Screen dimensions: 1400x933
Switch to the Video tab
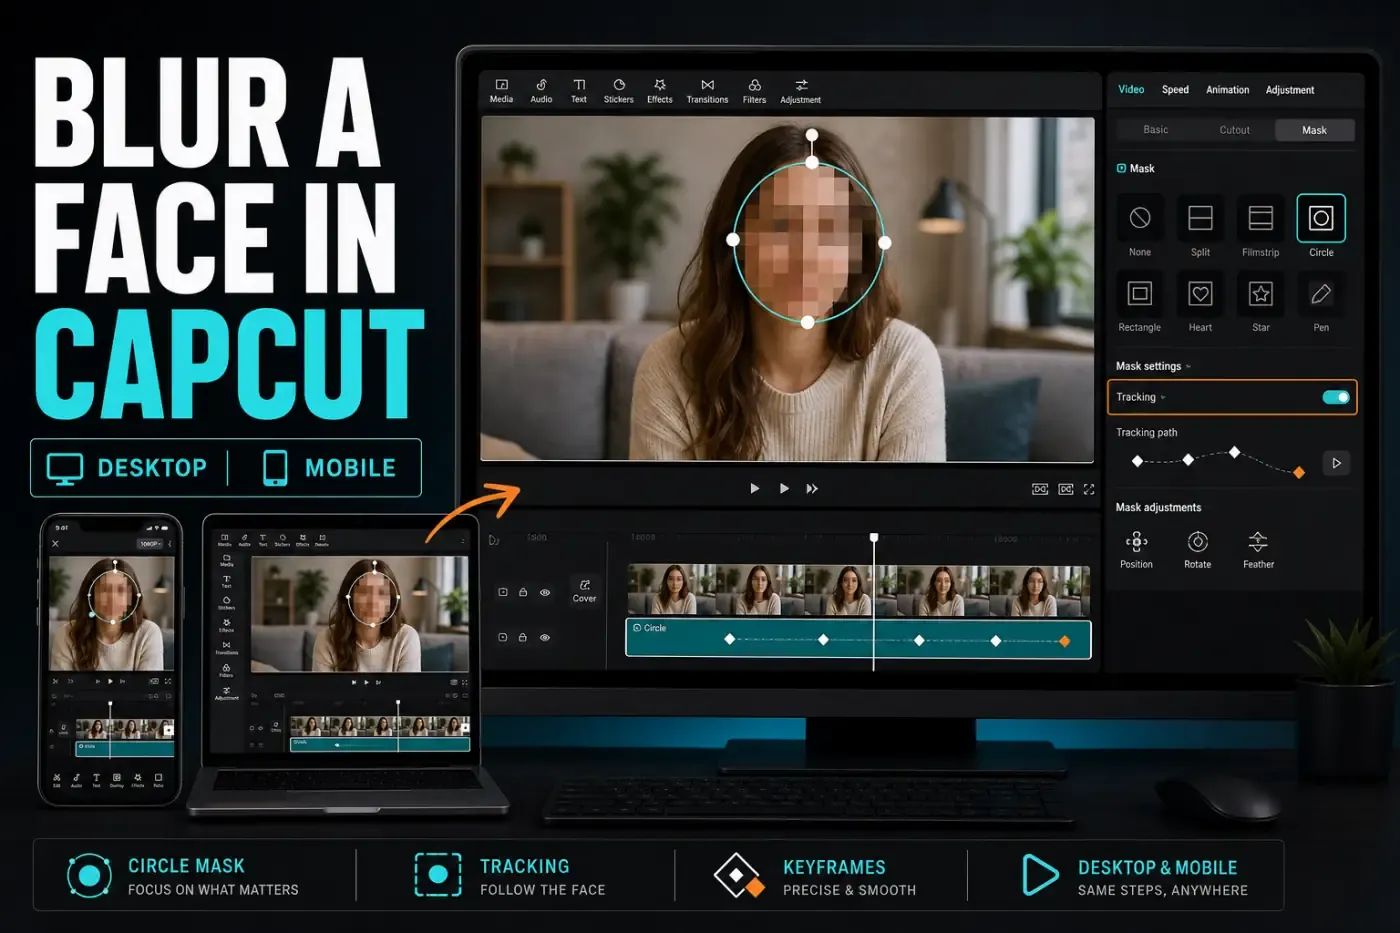point(1131,89)
